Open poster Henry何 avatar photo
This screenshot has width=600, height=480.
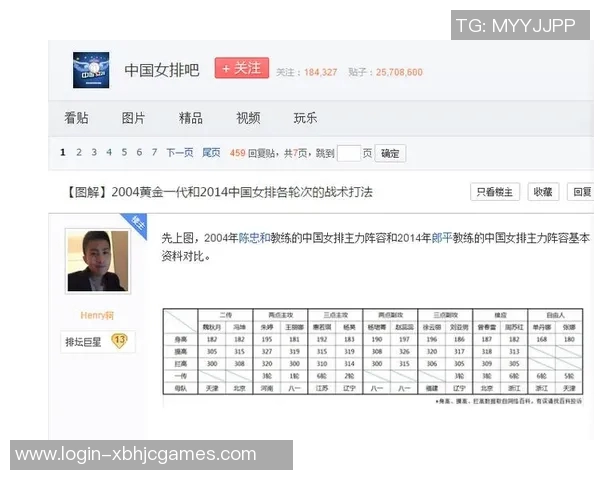click(97, 261)
